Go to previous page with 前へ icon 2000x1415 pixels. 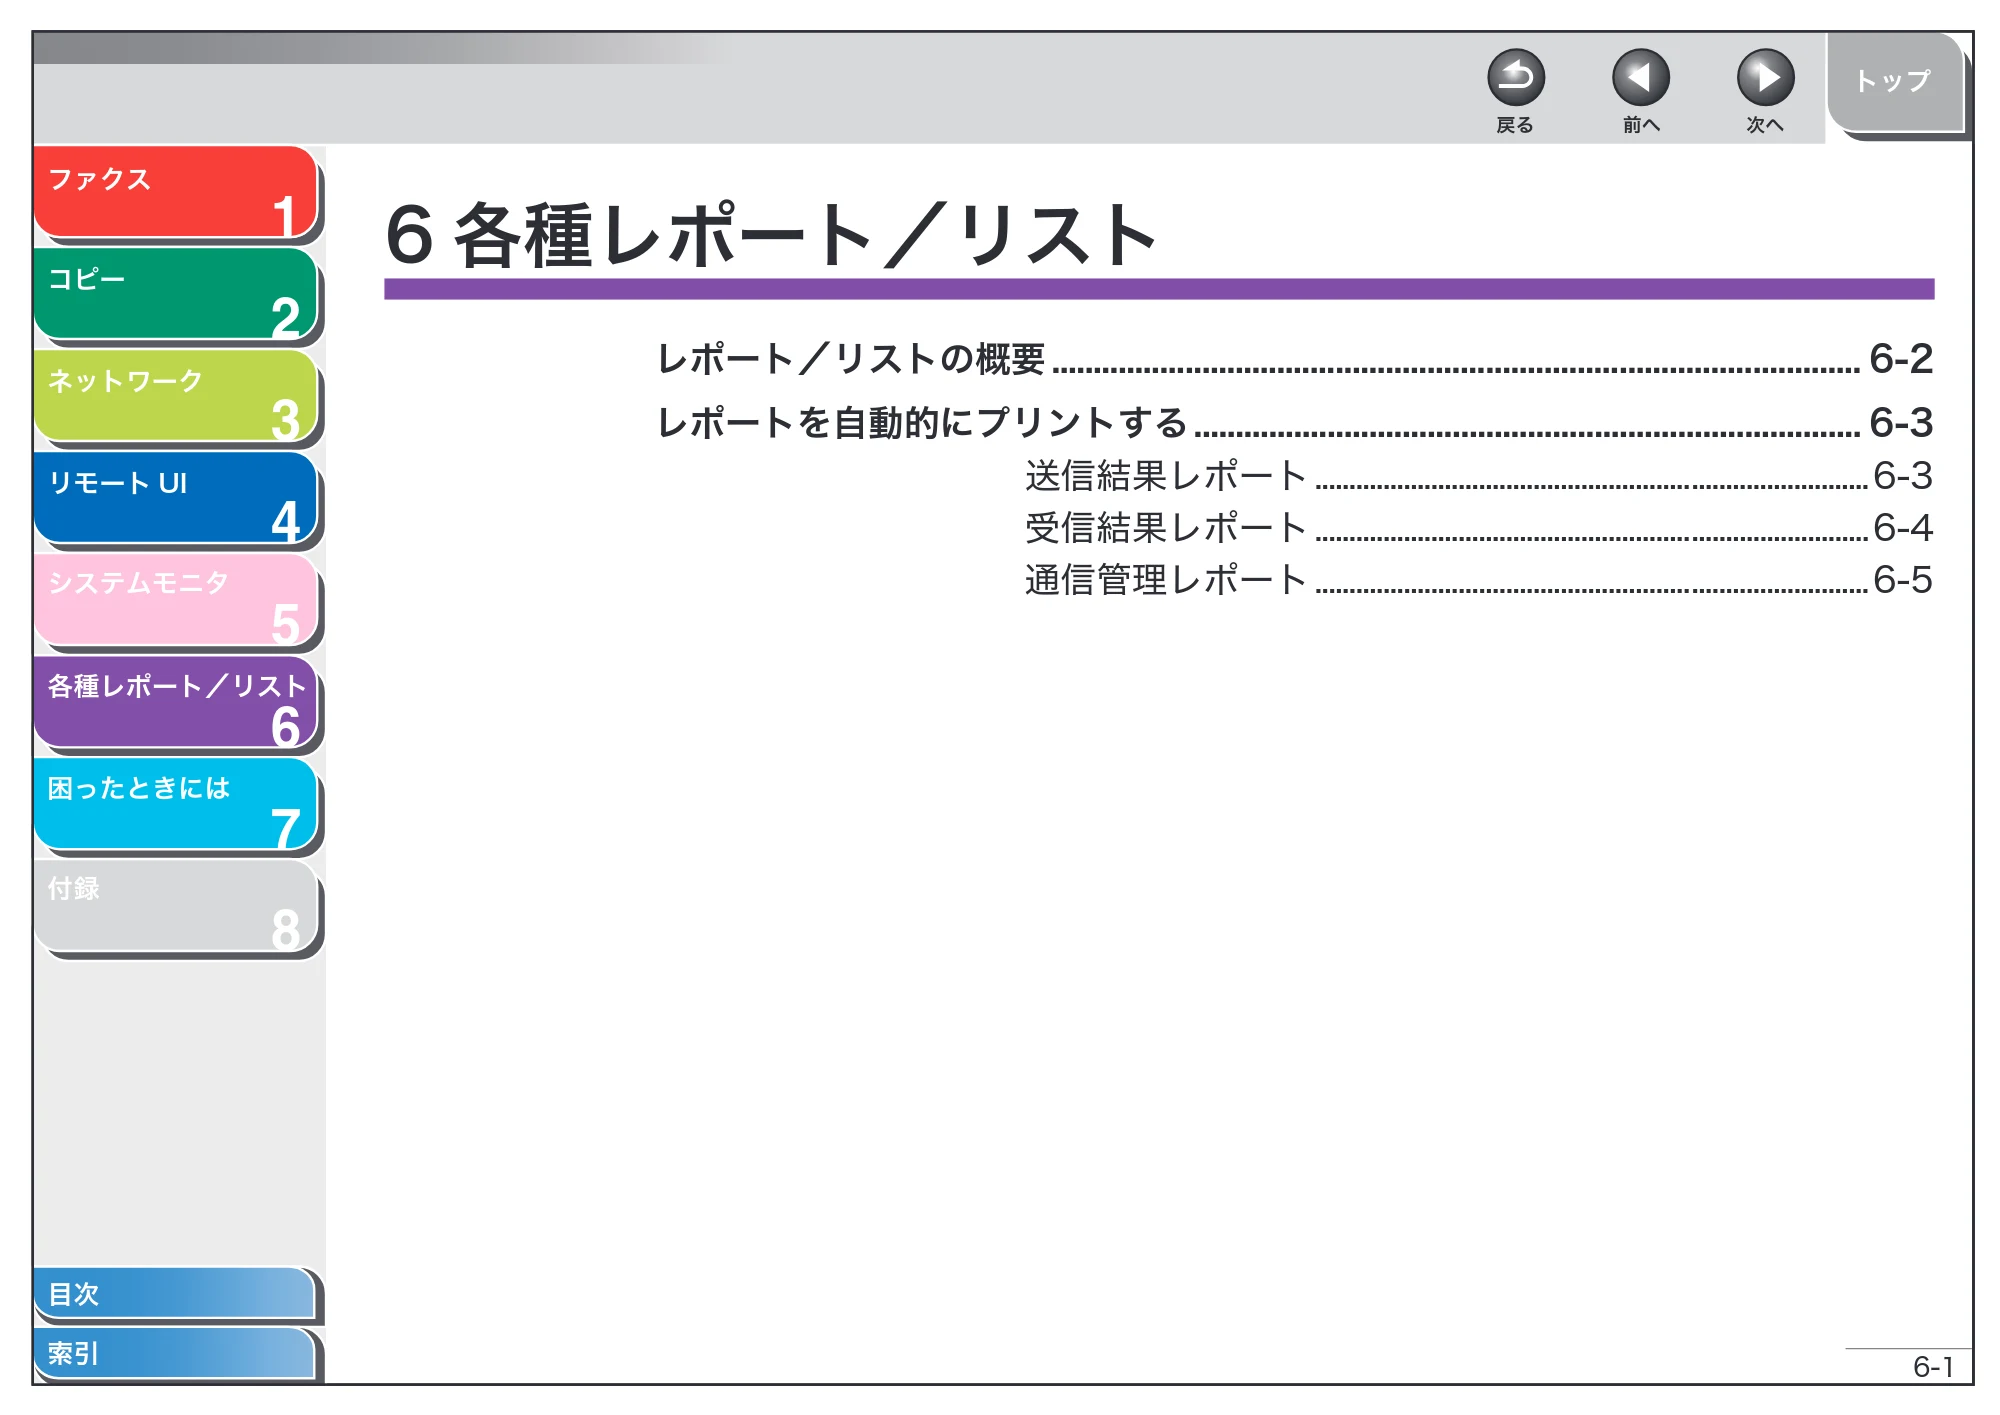pos(1640,78)
